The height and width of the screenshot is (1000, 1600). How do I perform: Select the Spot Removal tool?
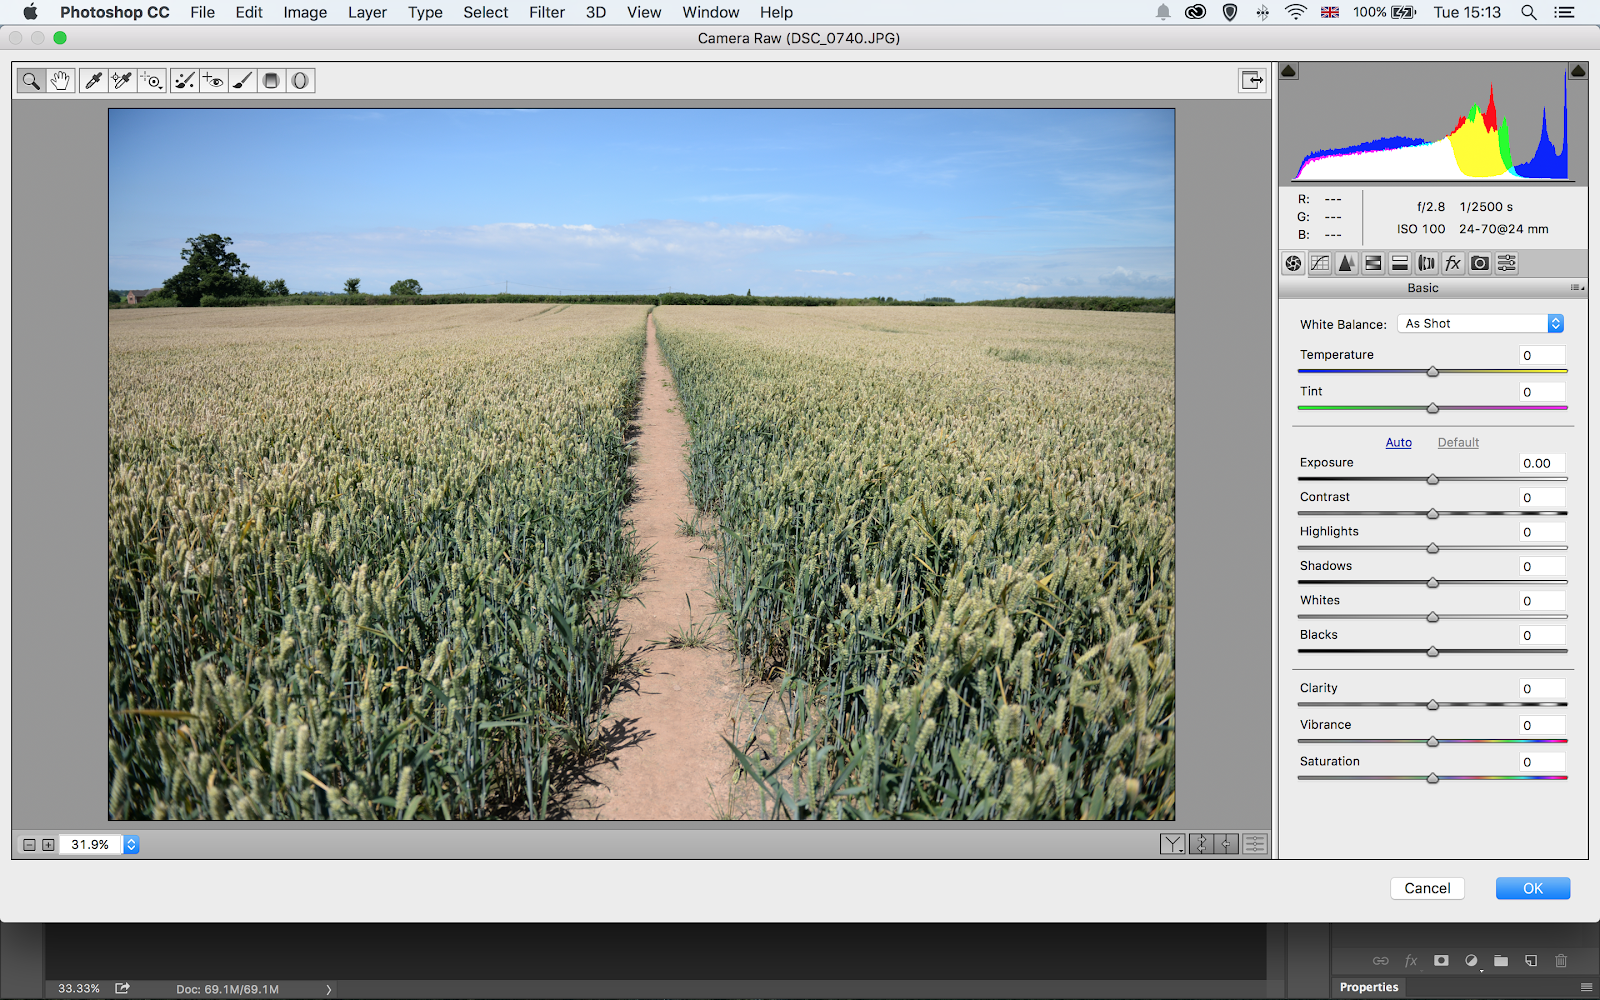184,81
